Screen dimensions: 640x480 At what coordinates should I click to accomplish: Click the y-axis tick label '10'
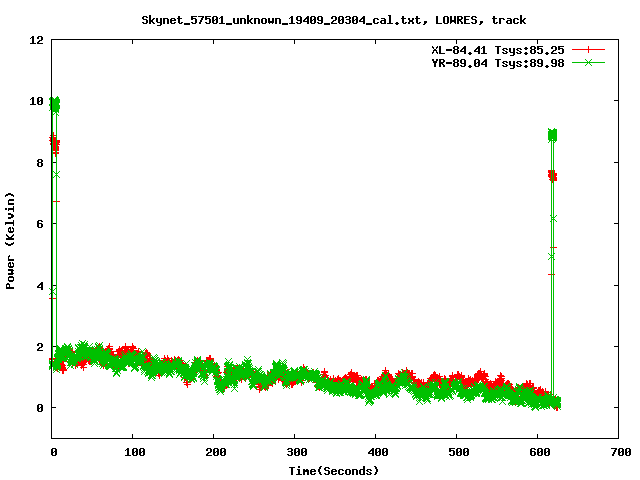point(36,101)
